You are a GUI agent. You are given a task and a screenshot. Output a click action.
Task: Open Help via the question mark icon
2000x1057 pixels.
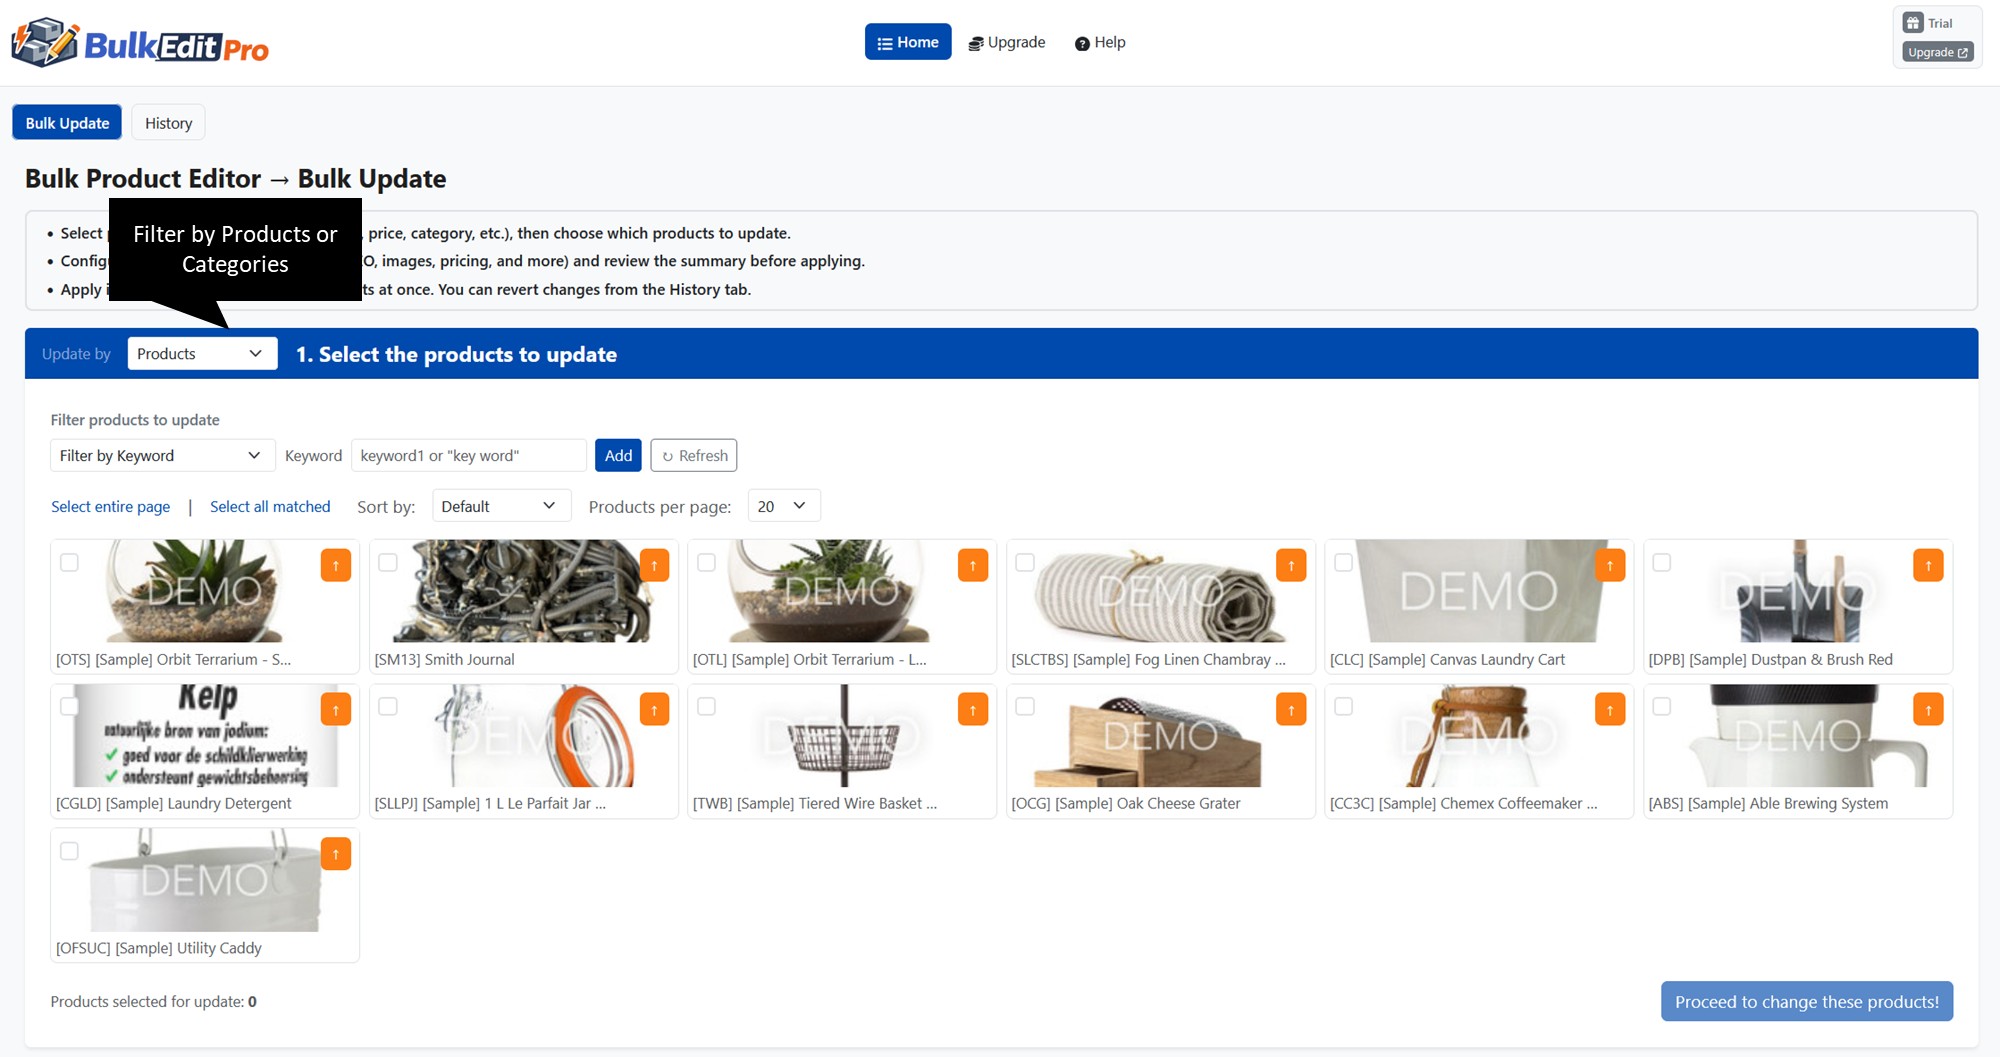coord(1082,43)
